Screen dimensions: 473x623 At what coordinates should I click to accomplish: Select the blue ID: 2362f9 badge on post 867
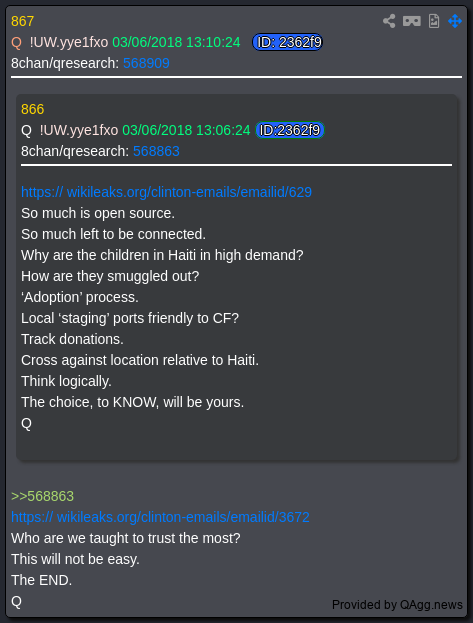pyautogui.click(x=287, y=42)
